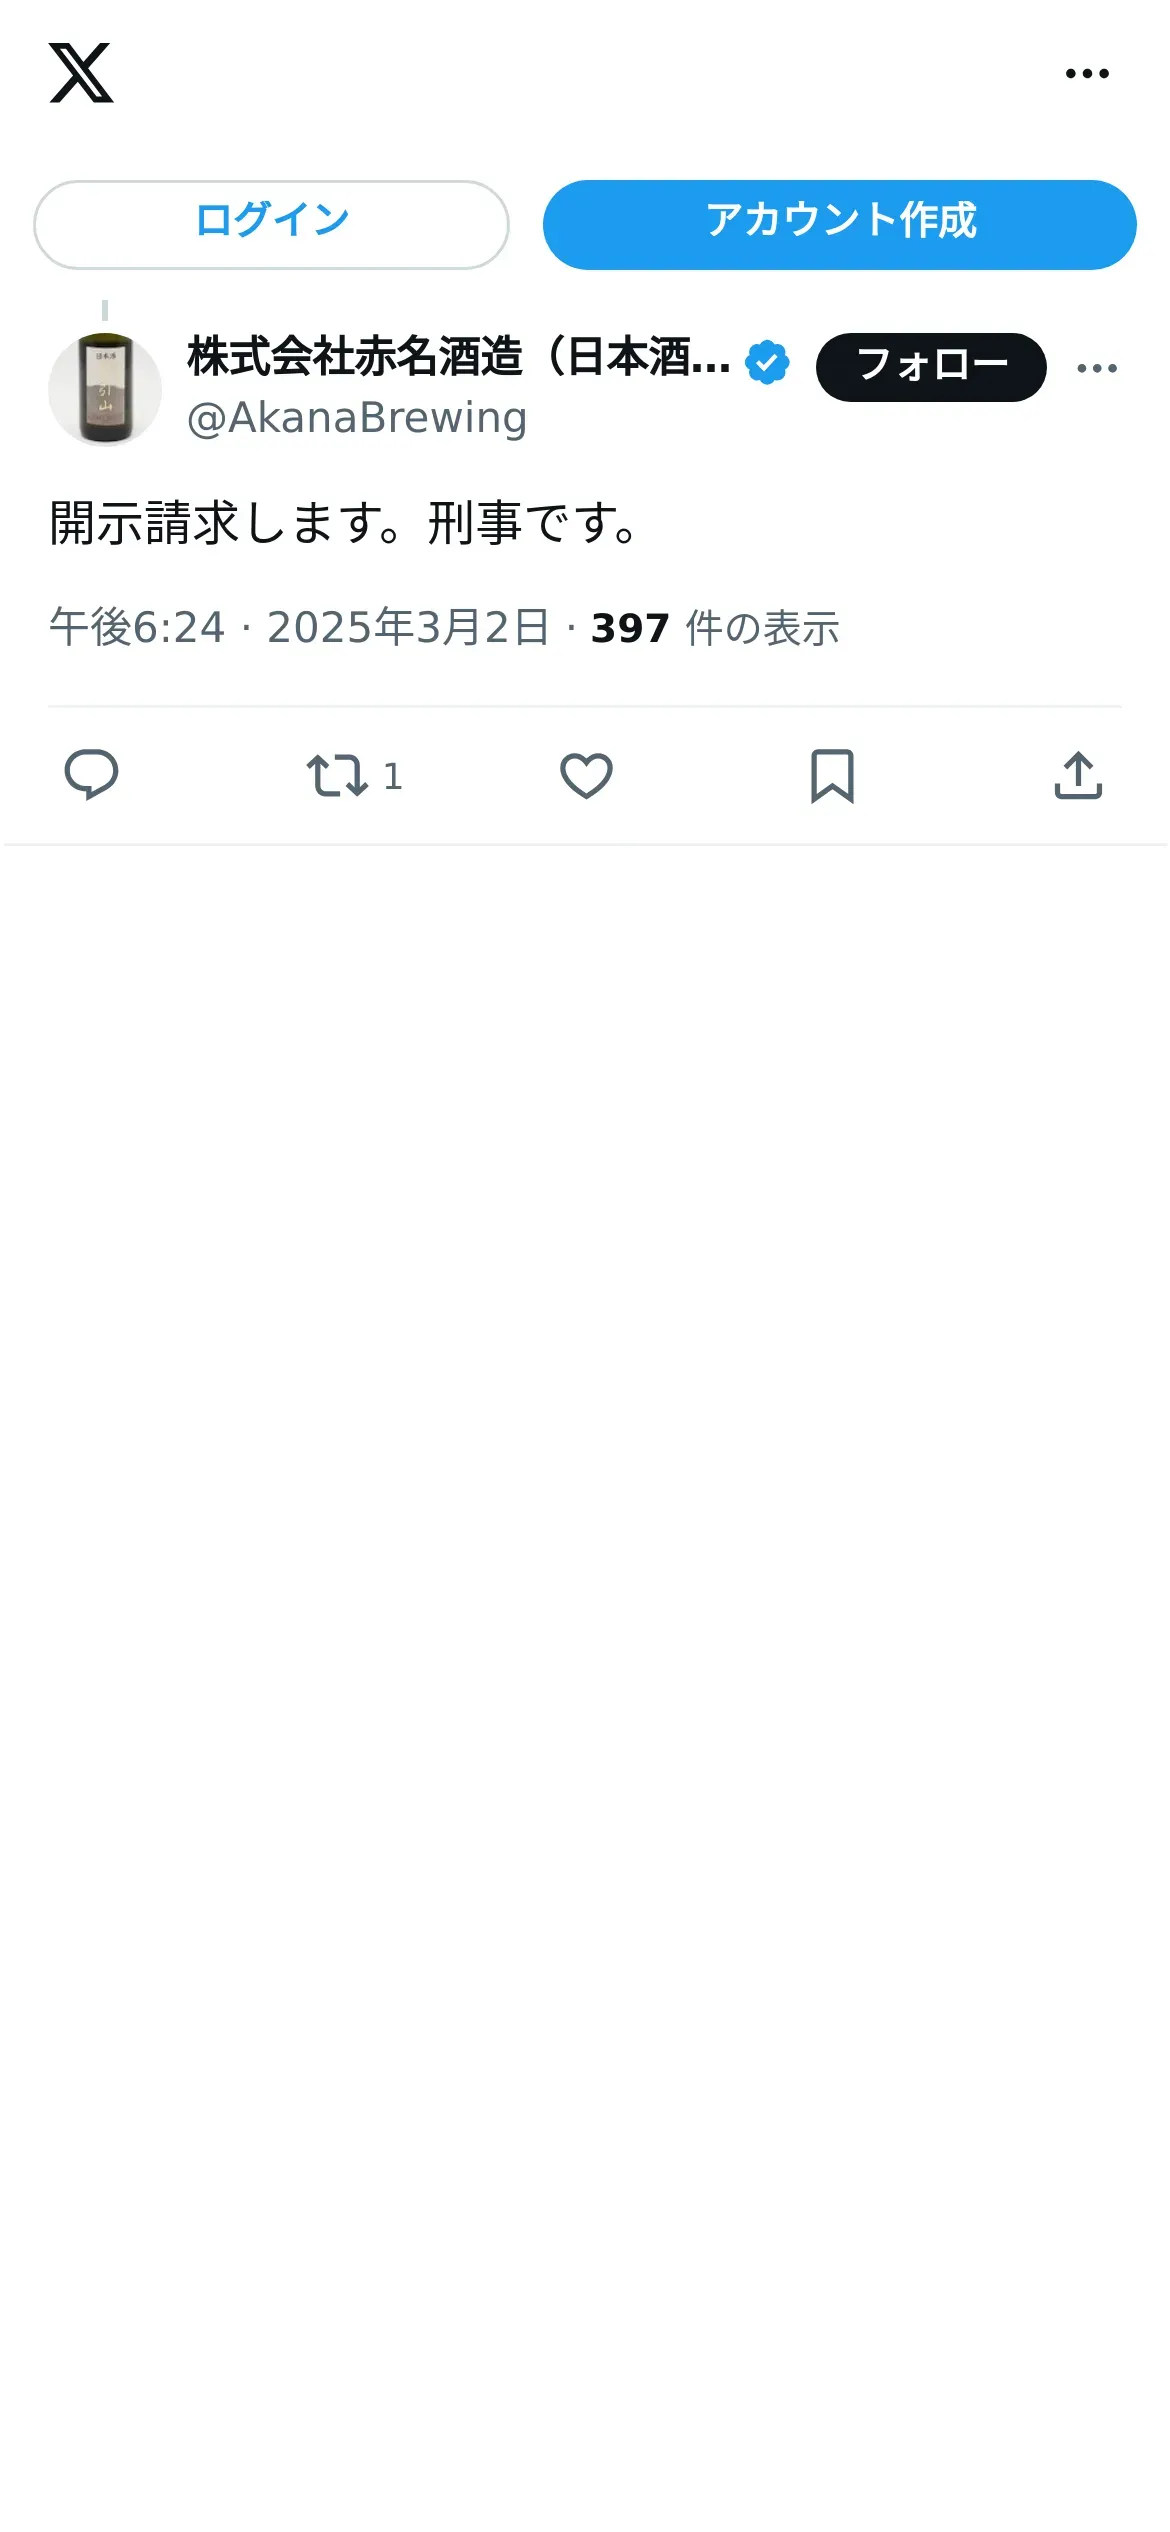
Task: Select the post text 開示請求します。刑事です。
Action: [x=345, y=522]
